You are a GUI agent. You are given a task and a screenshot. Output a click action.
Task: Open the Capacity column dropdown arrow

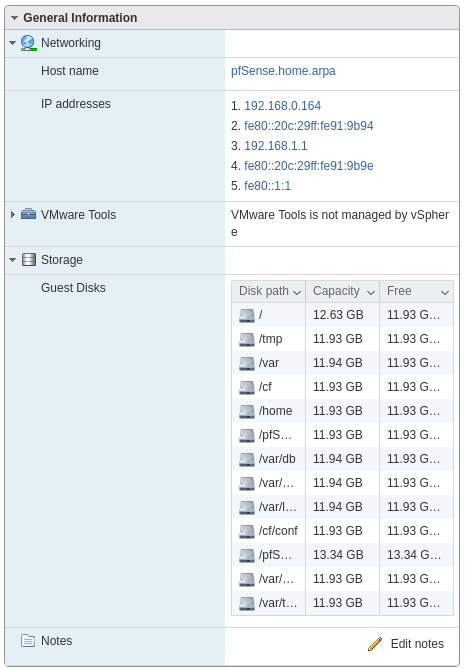coord(371,292)
